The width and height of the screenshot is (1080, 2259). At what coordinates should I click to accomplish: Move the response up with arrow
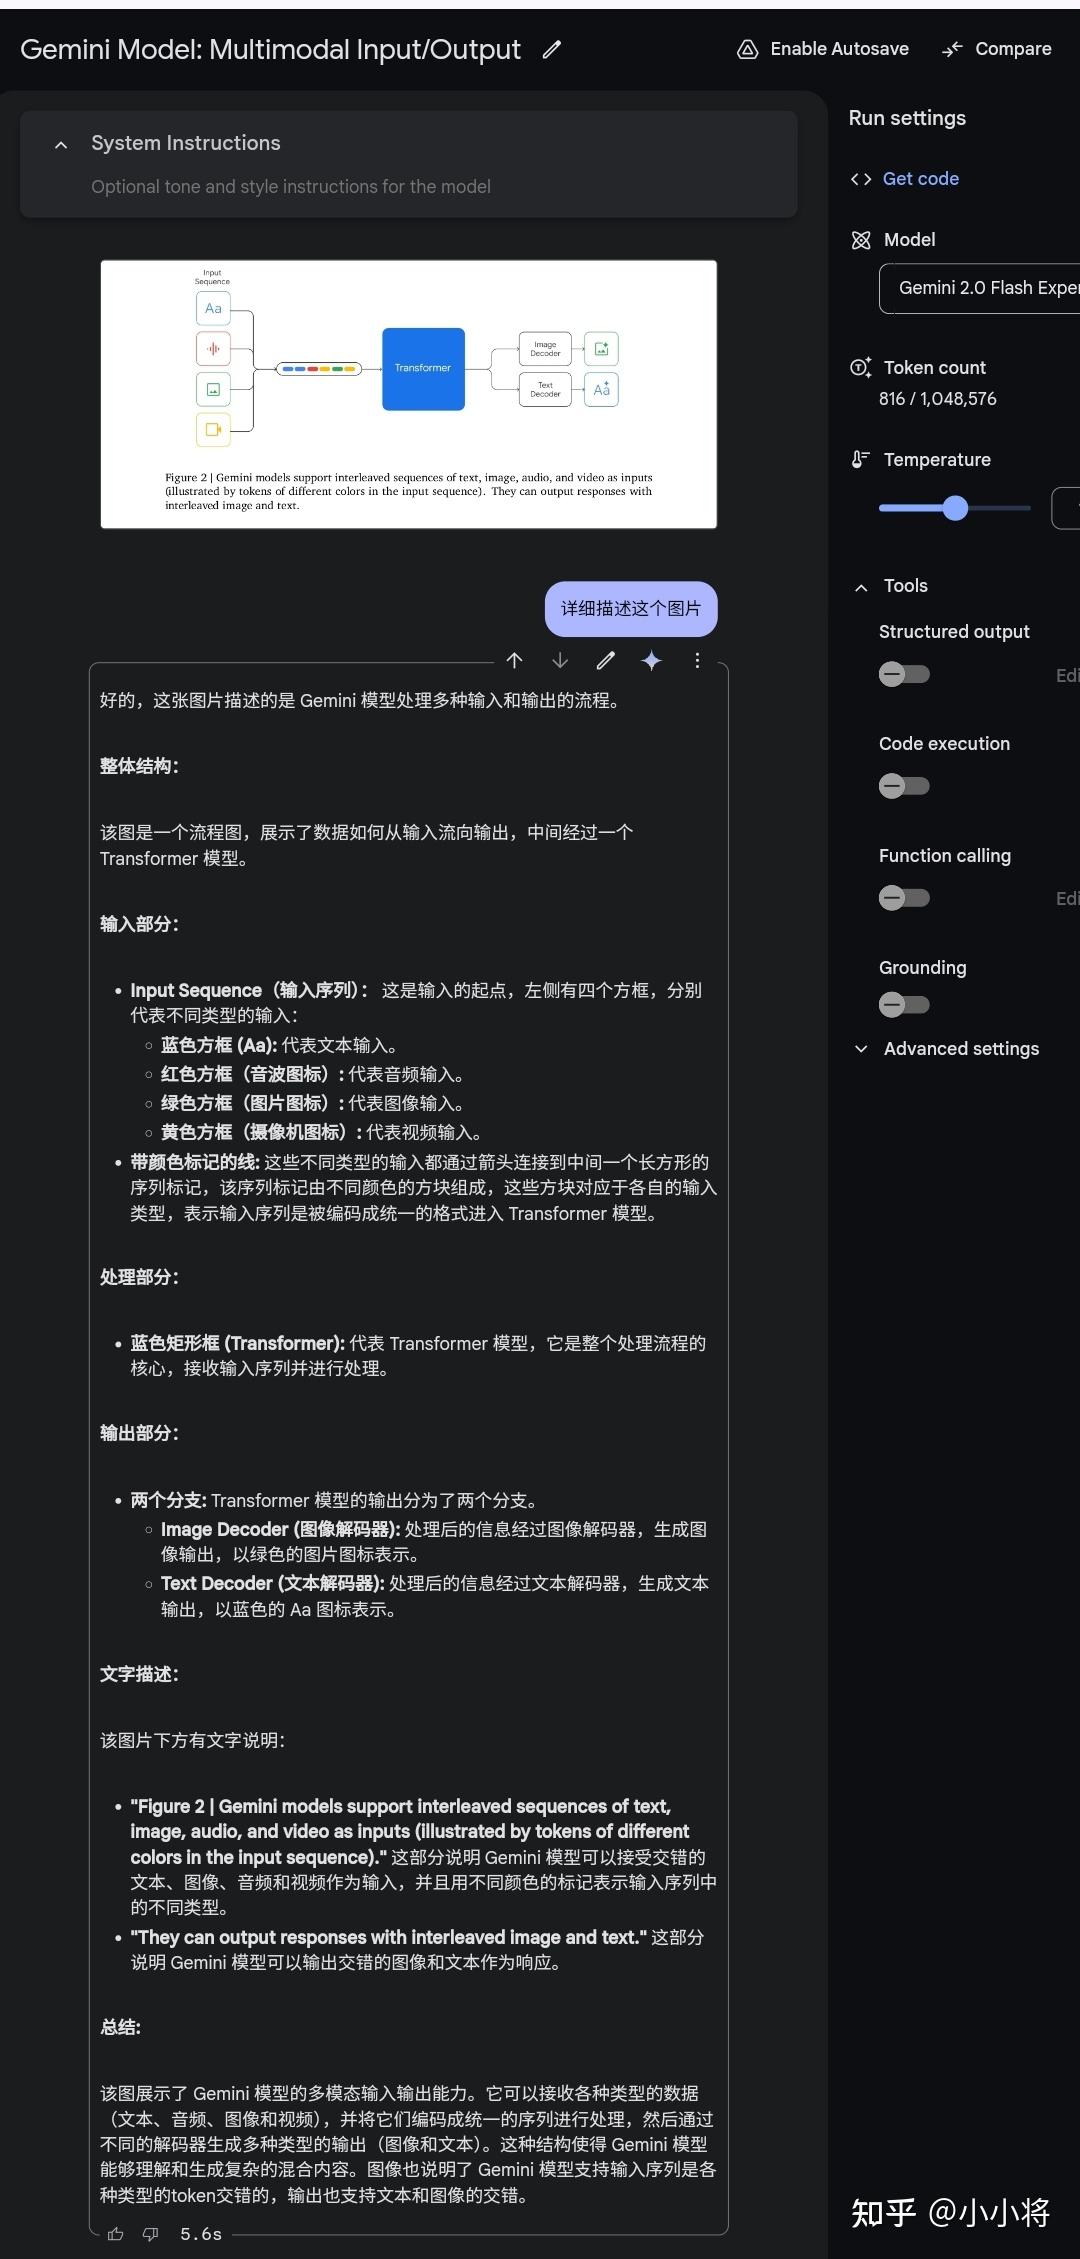click(x=514, y=660)
